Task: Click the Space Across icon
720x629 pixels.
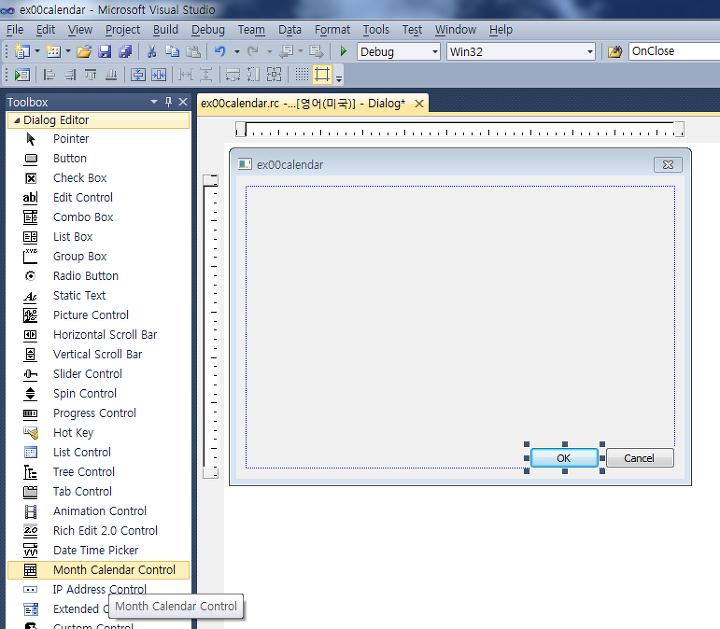Action: click(x=186, y=74)
